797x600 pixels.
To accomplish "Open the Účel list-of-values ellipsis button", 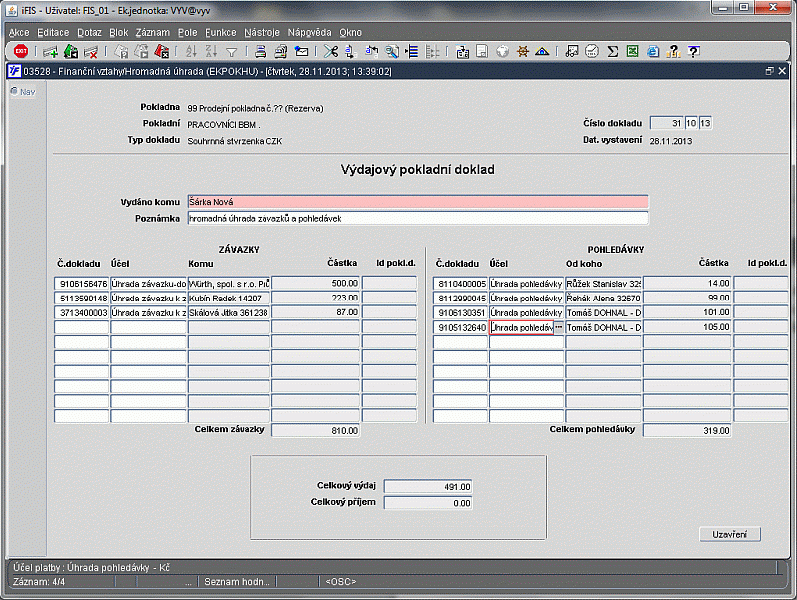I will tap(559, 327).
